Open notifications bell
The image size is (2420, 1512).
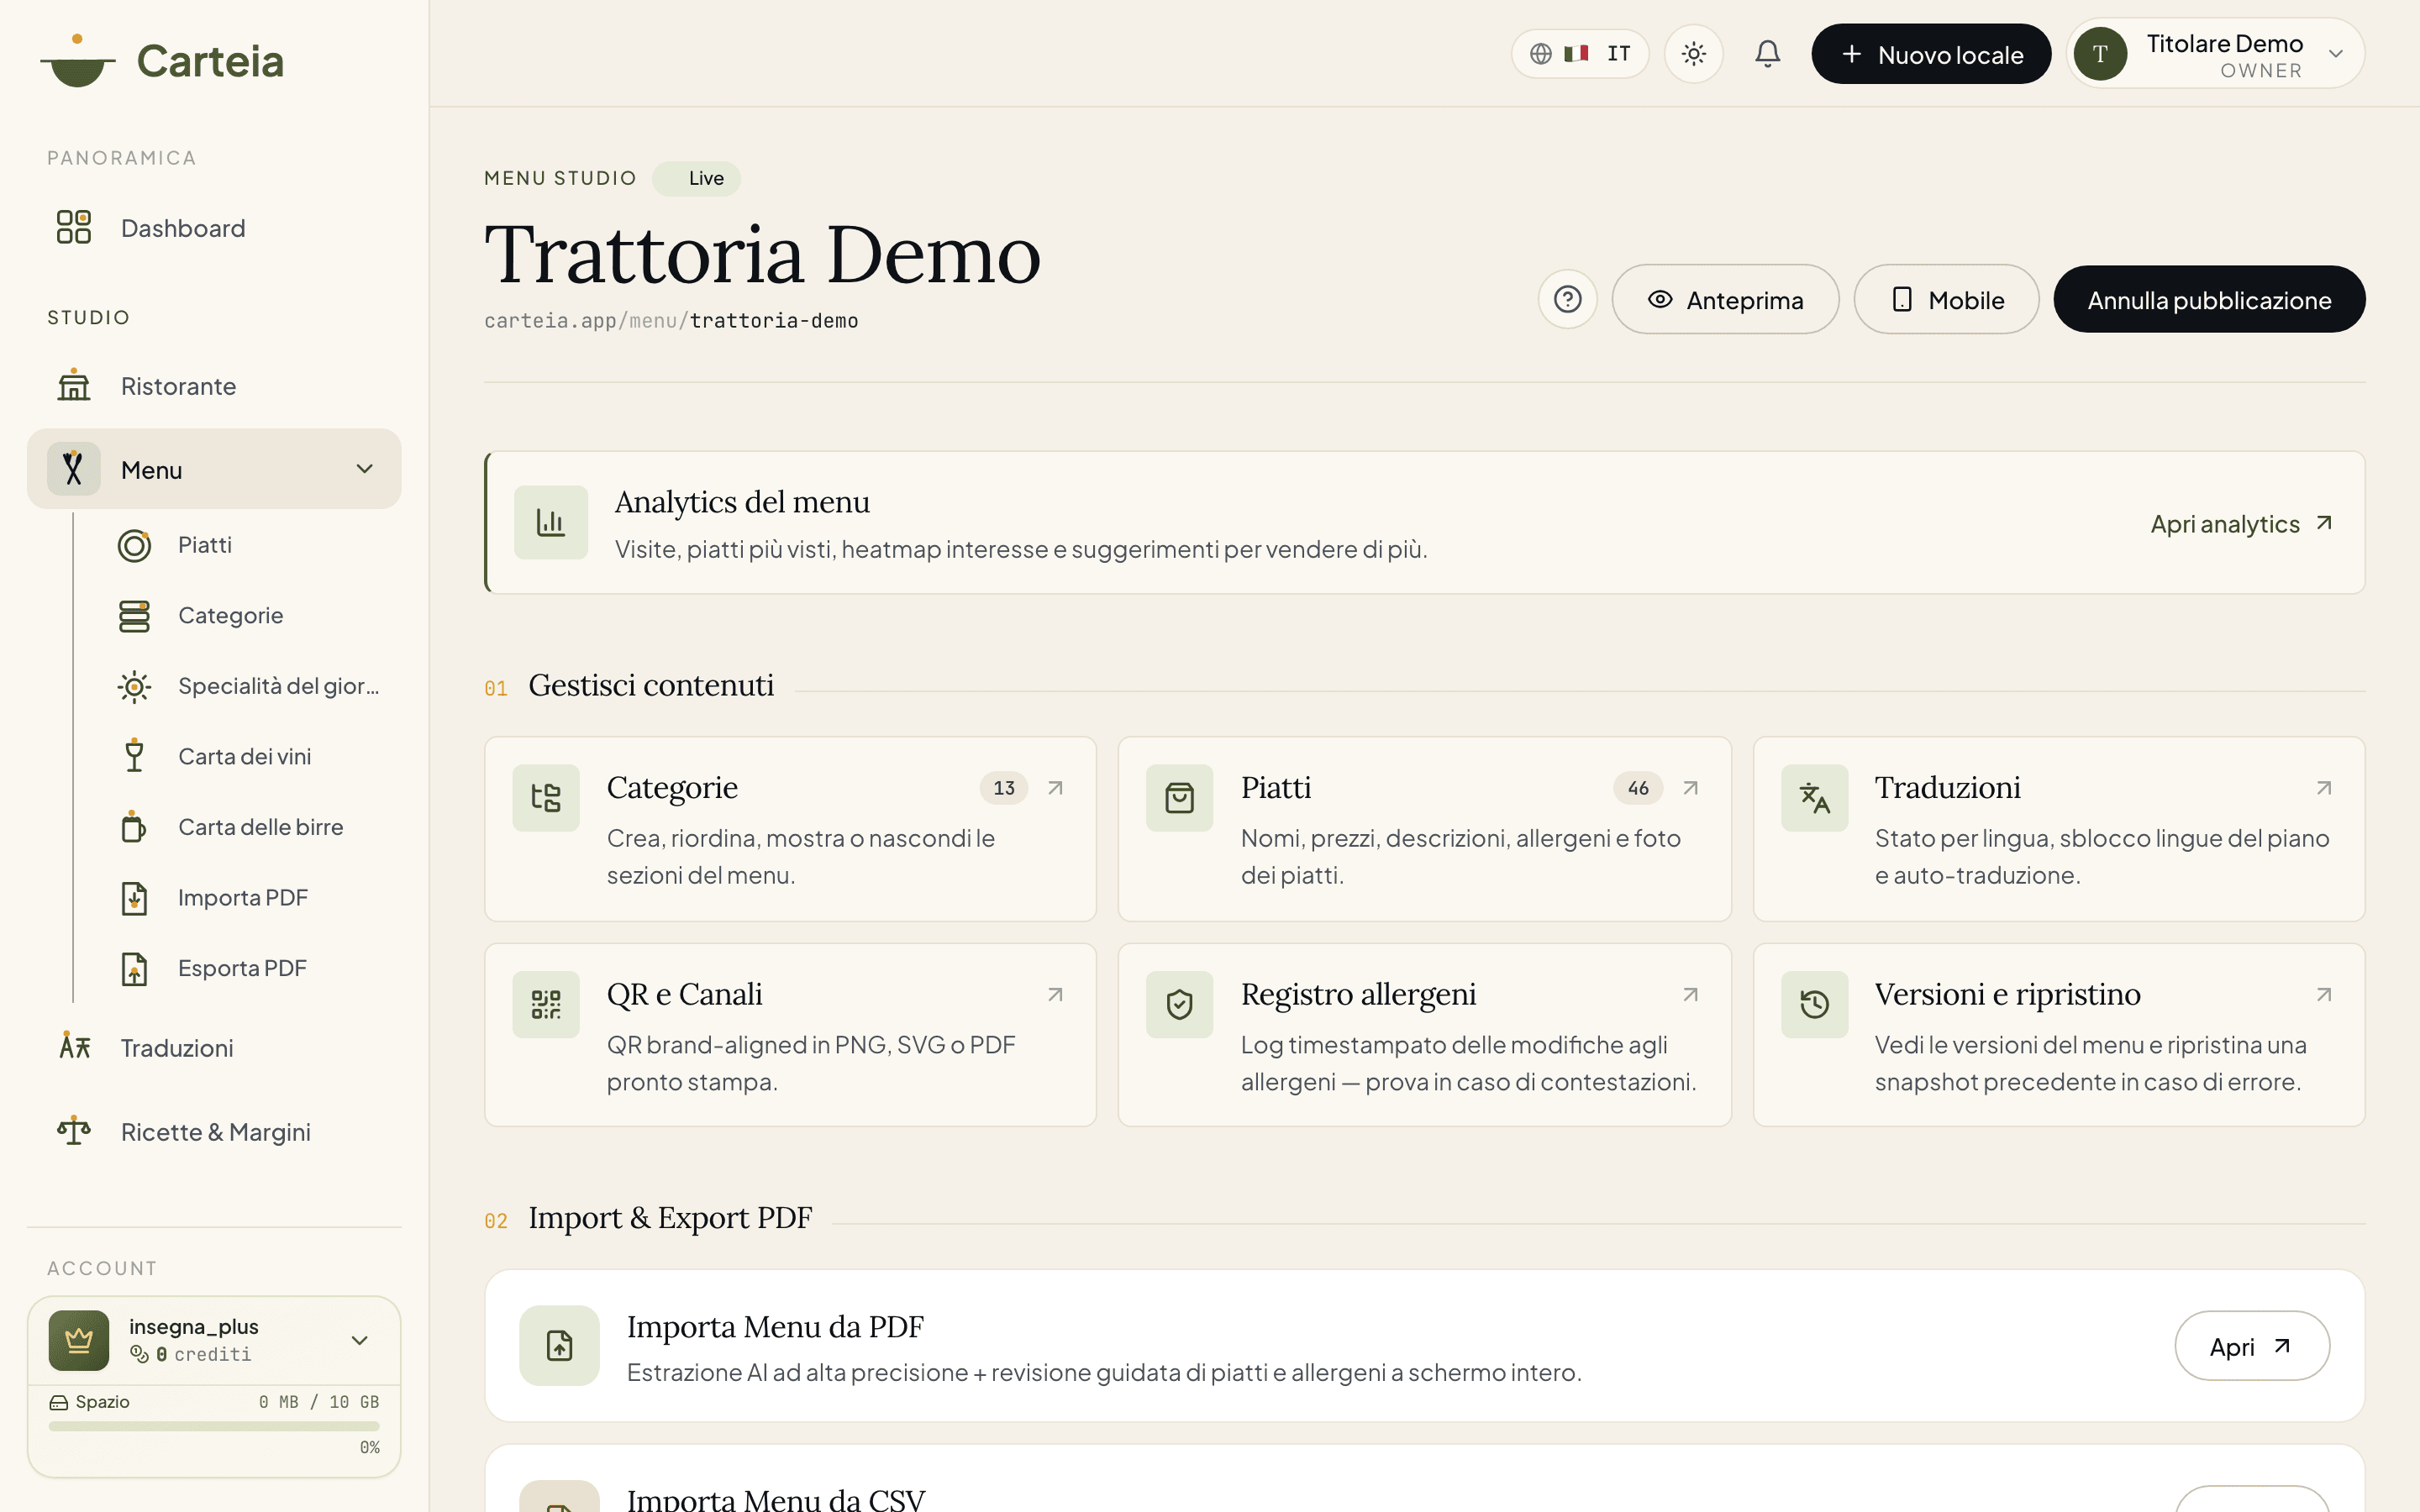[1767, 53]
